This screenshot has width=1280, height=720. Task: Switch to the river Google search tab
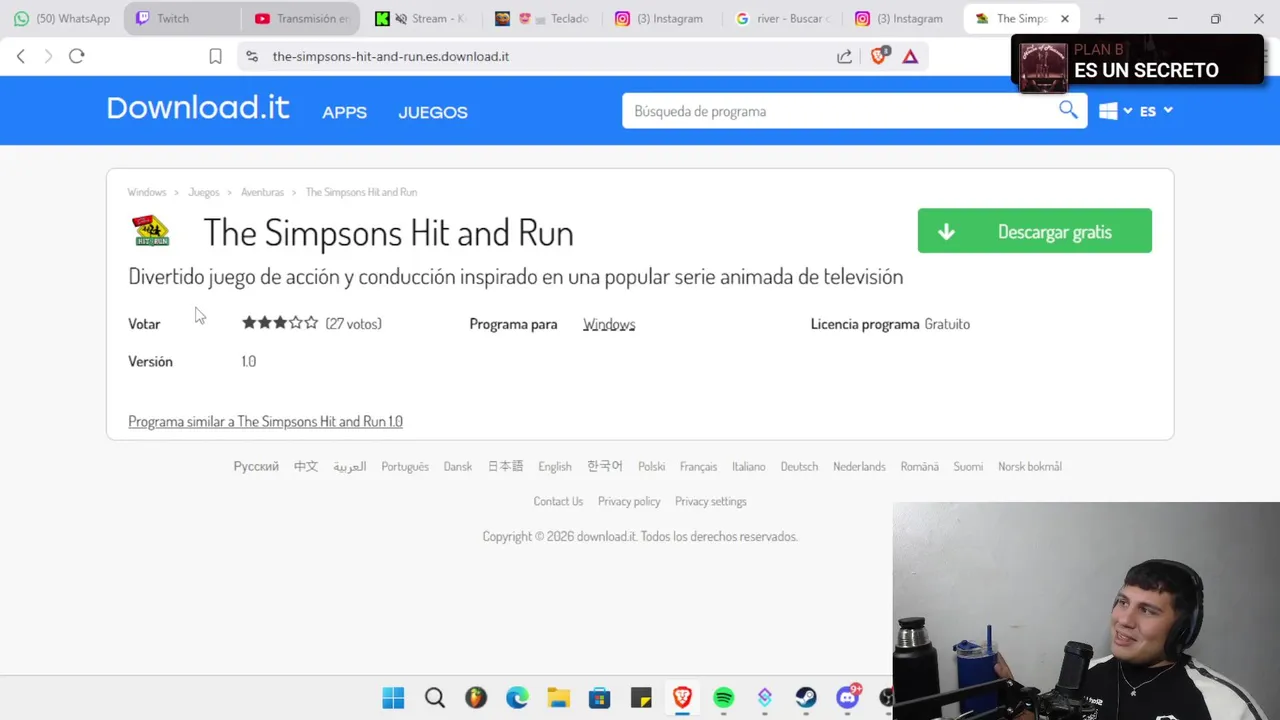tap(782, 18)
